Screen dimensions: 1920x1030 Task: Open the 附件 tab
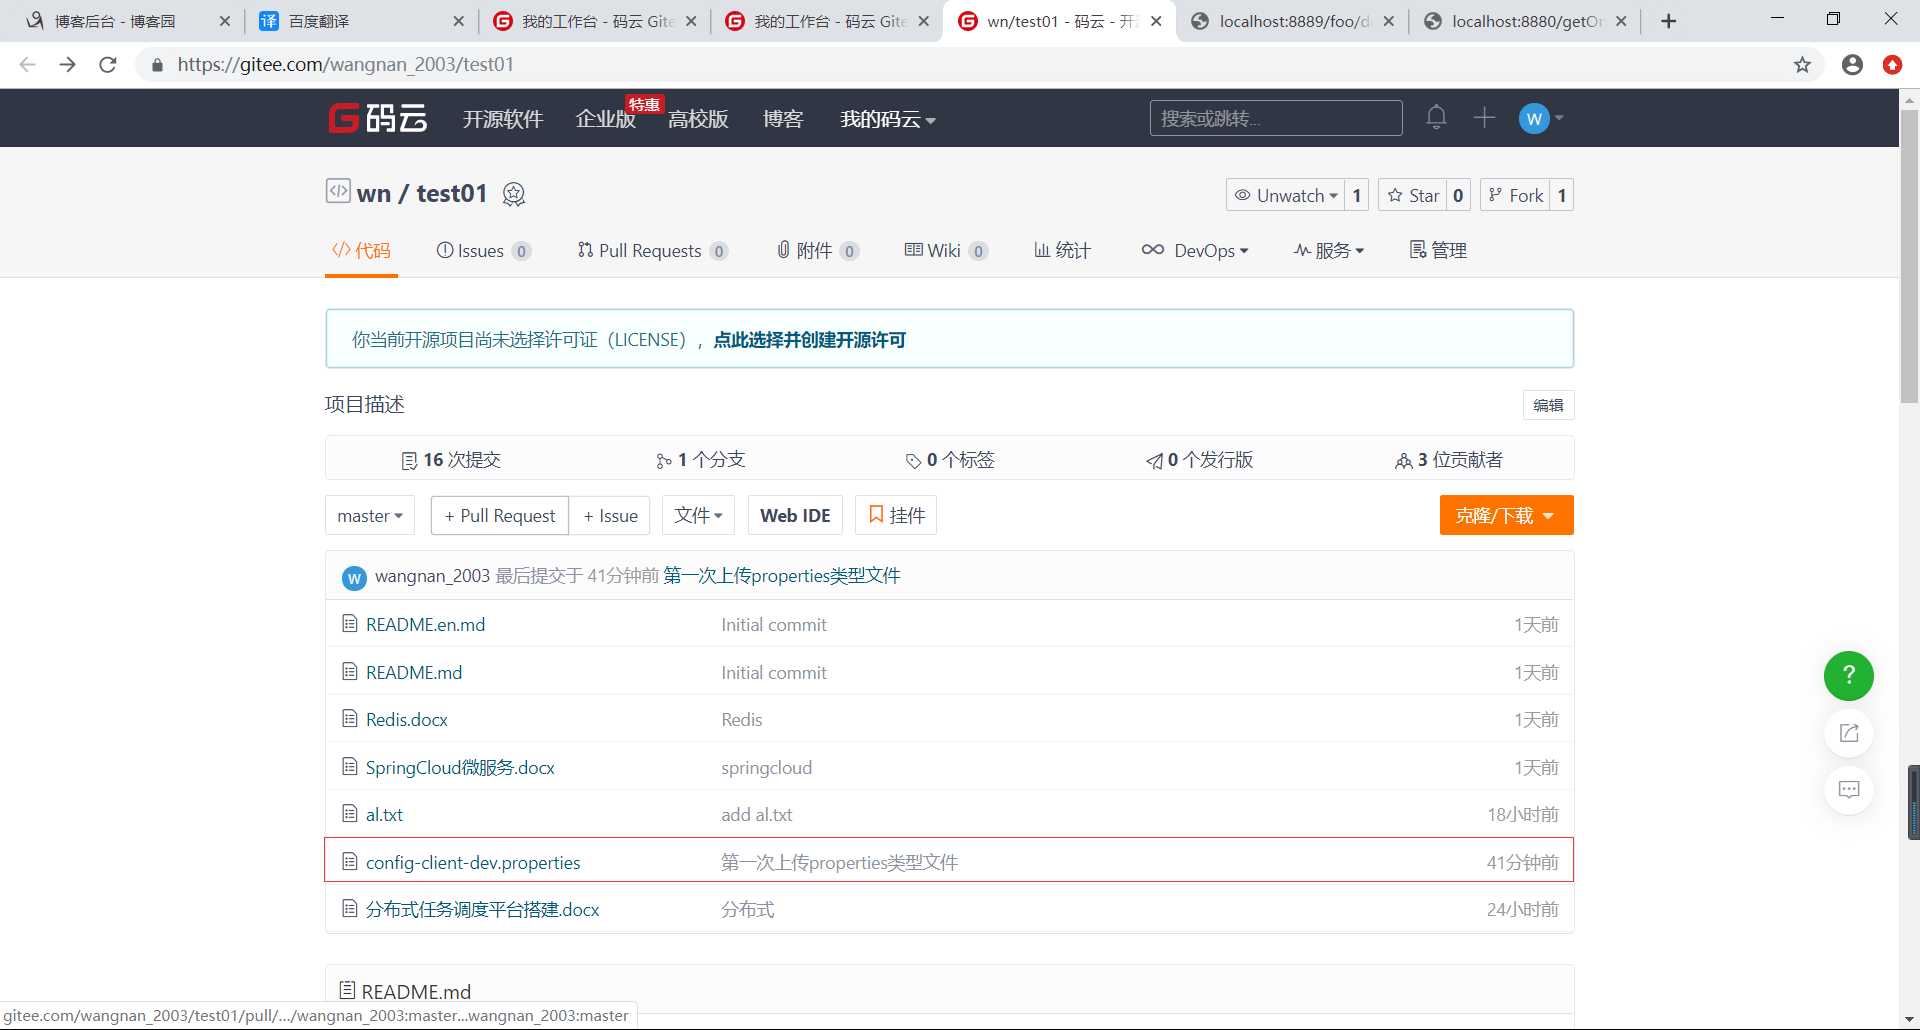tap(818, 250)
